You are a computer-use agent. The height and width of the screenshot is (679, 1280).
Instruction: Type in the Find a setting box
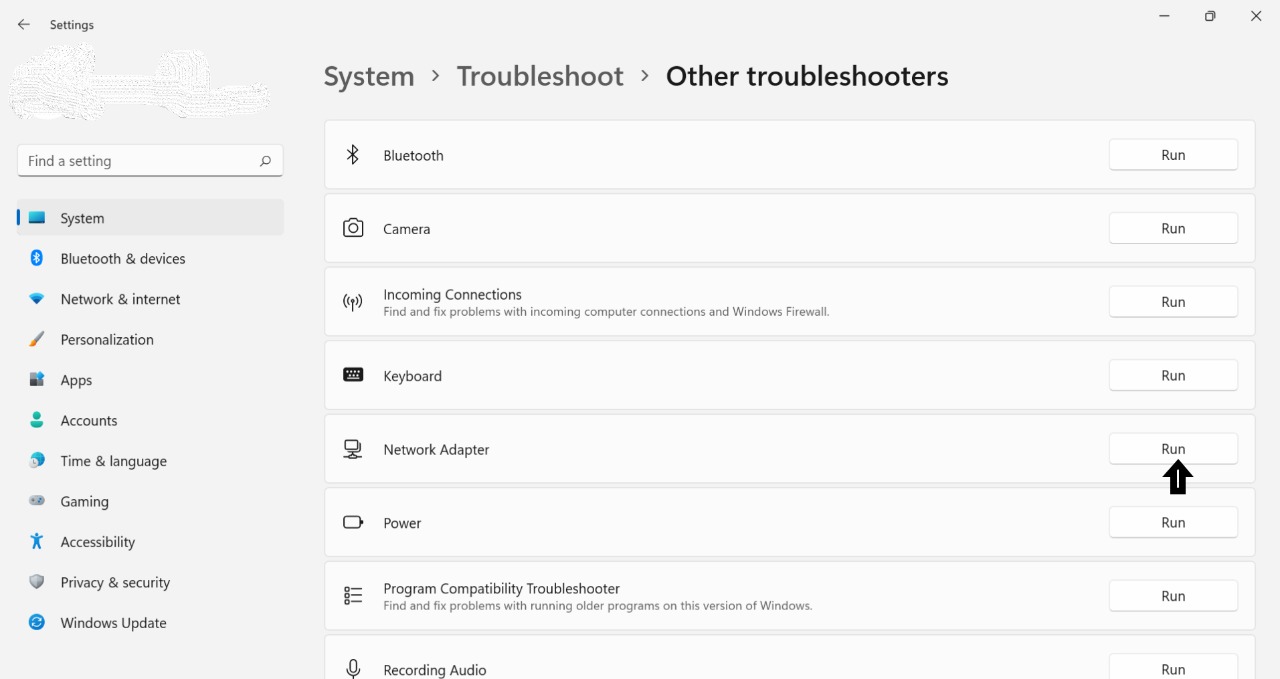[x=138, y=161]
